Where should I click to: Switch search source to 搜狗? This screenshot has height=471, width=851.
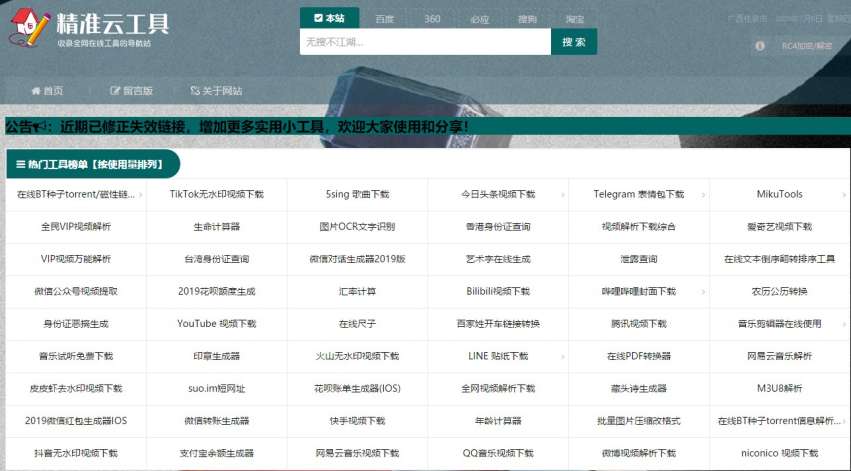coord(527,19)
